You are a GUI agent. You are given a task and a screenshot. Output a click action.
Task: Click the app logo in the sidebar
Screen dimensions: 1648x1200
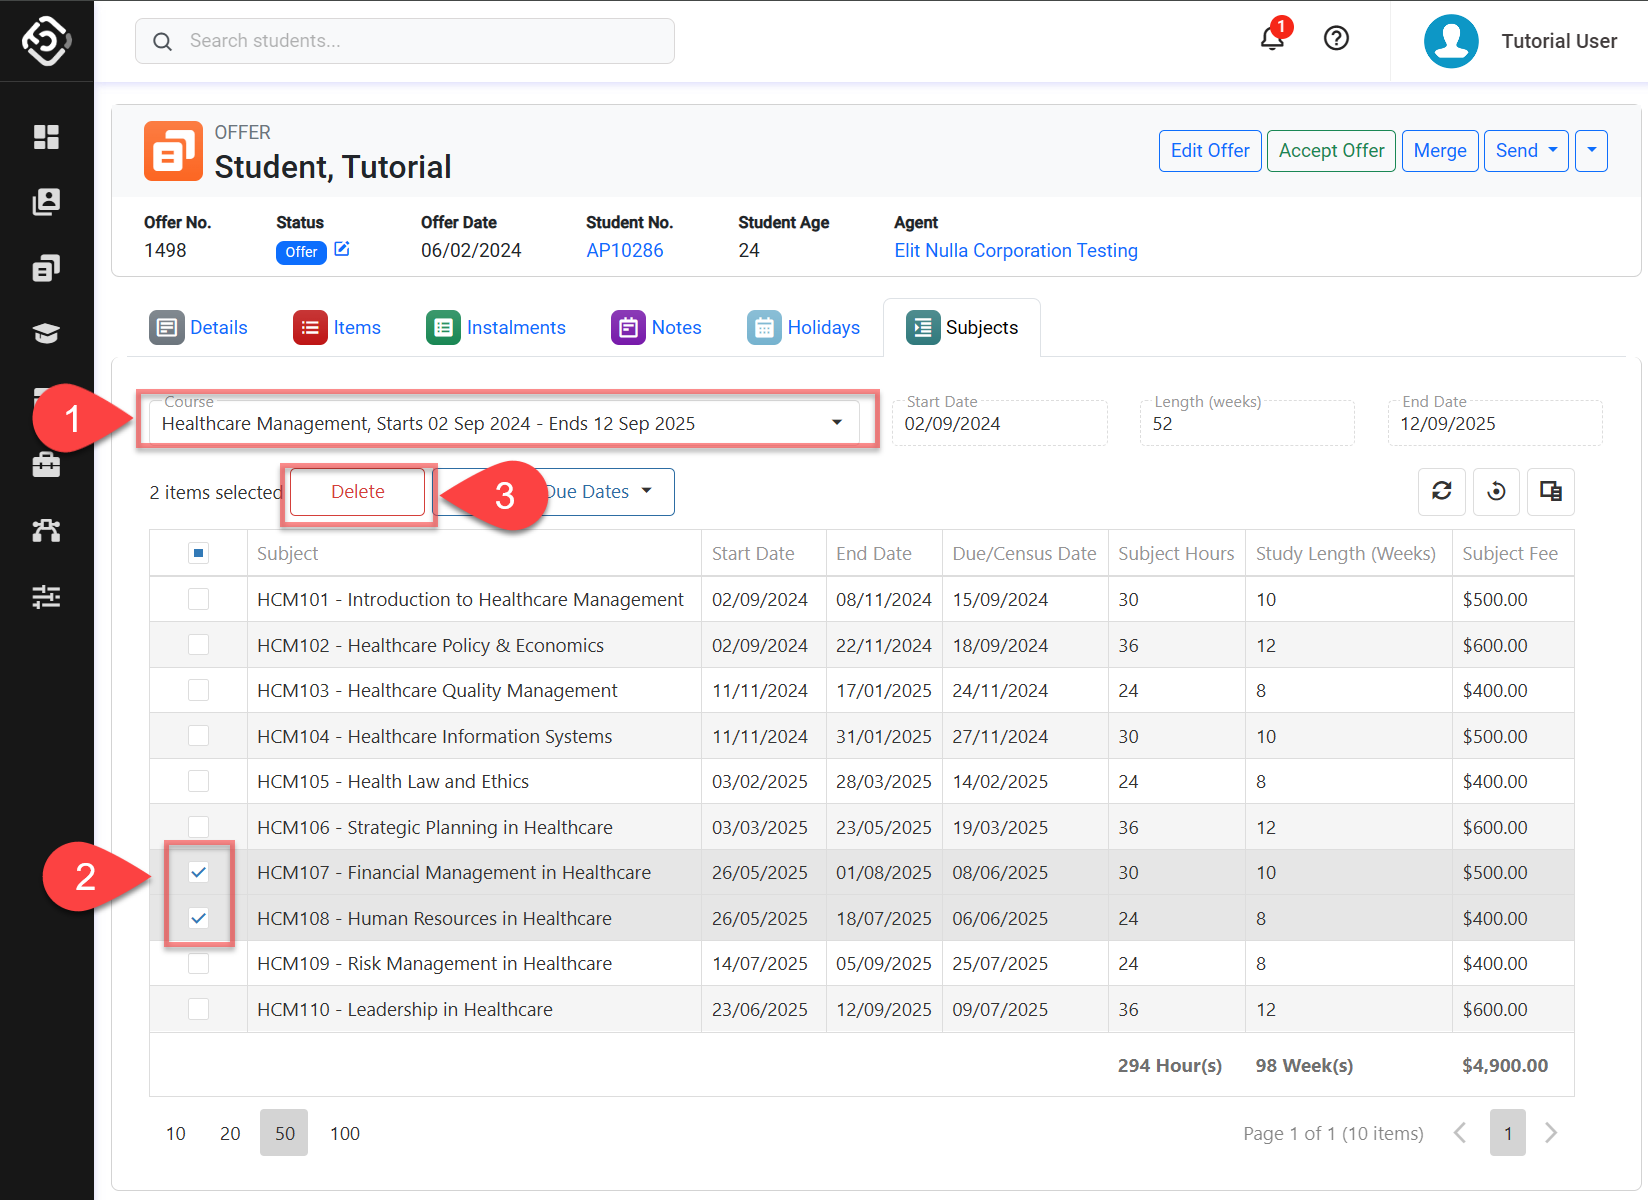pos(46,41)
